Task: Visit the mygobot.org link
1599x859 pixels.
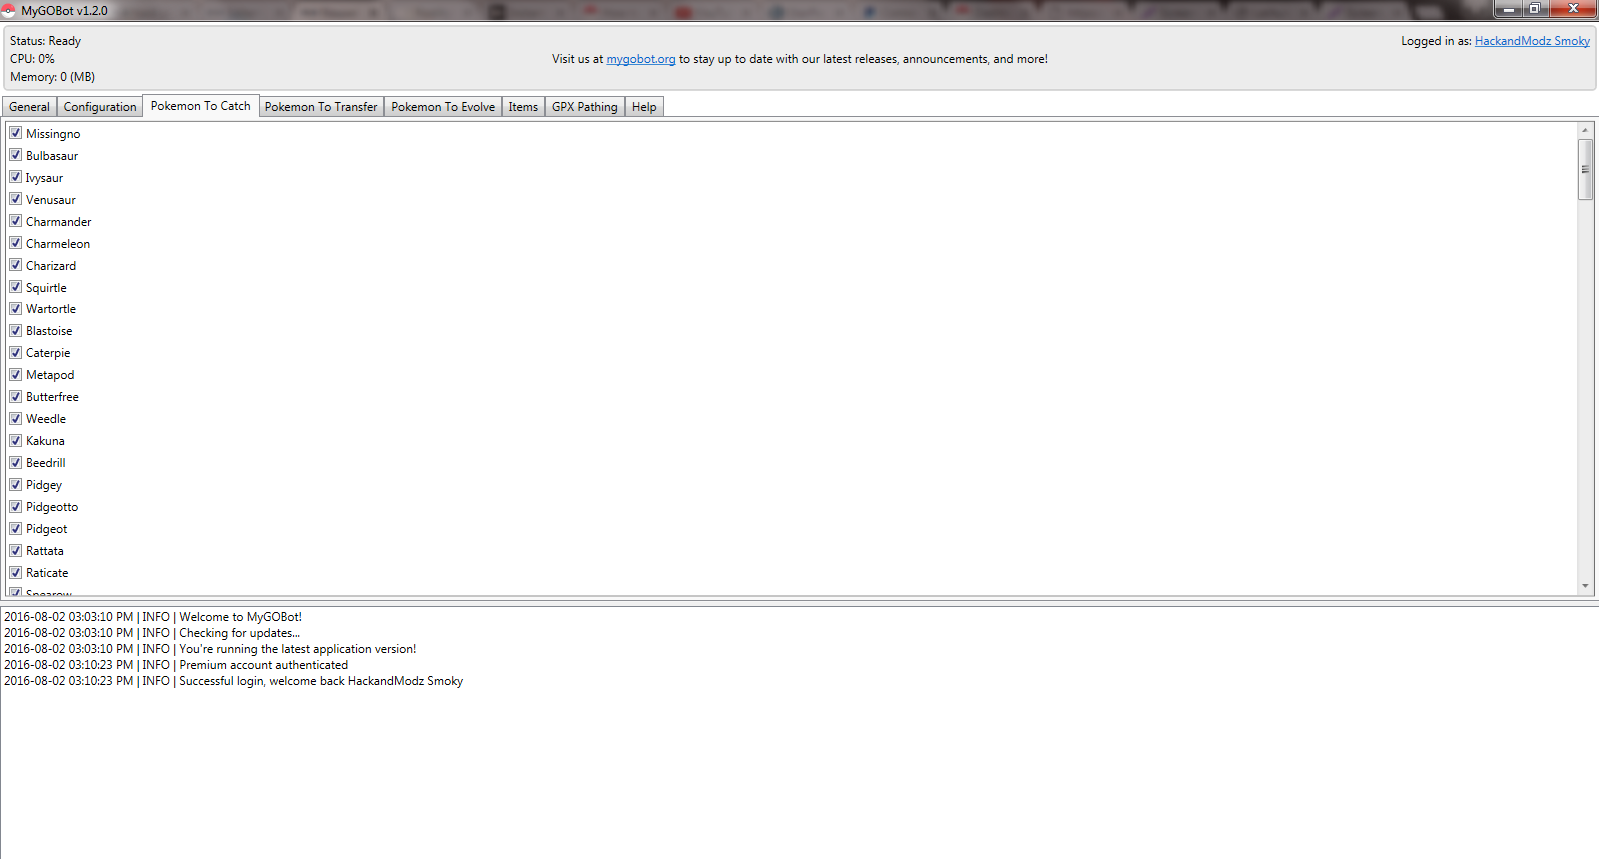Action: 641,59
